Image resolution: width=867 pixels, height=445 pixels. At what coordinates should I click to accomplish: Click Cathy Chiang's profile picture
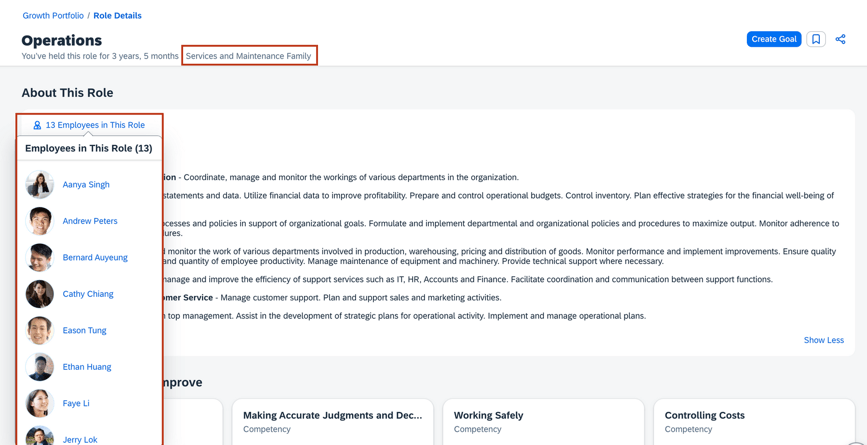[x=40, y=294]
